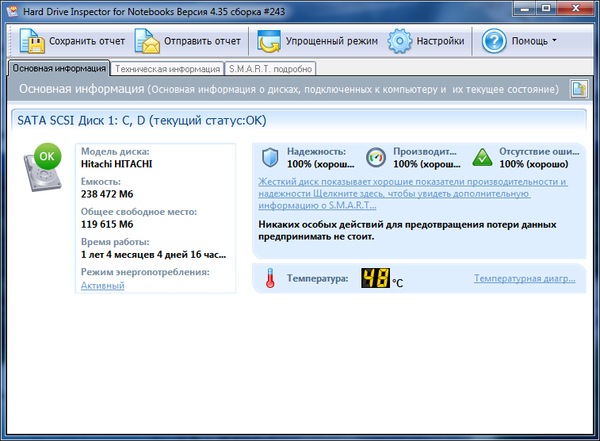Switch to the Основная информация tab
The width and height of the screenshot is (600, 441).
pyautogui.click(x=59, y=68)
